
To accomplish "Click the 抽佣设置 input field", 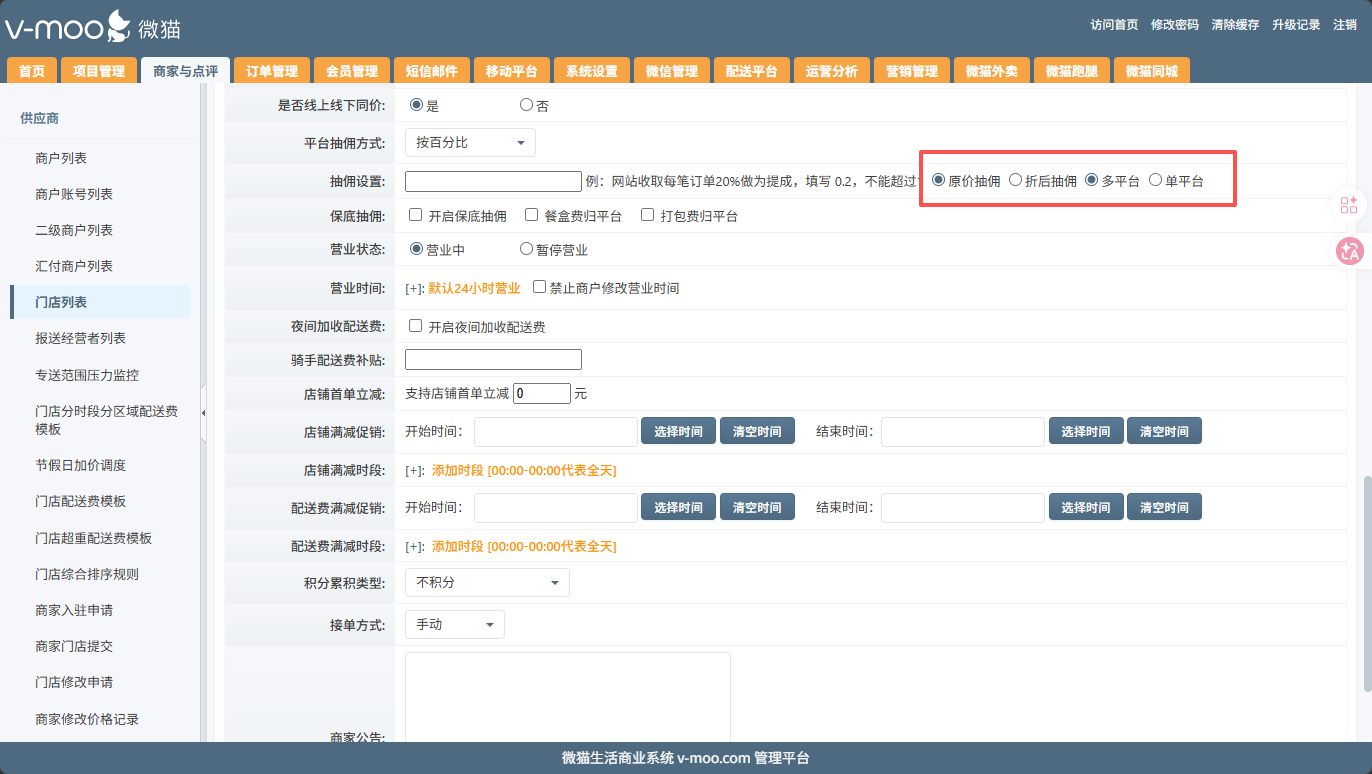I will click(x=493, y=181).
